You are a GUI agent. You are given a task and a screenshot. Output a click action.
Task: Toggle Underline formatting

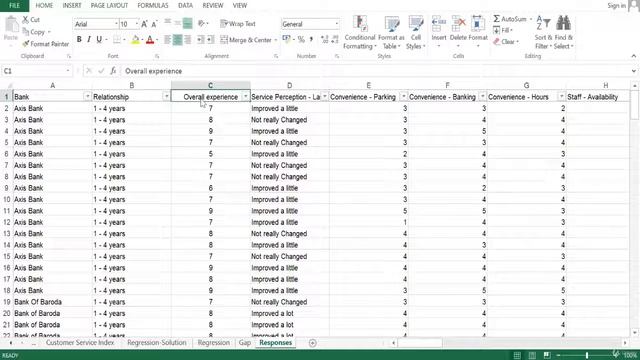click(x=99, y=40)
